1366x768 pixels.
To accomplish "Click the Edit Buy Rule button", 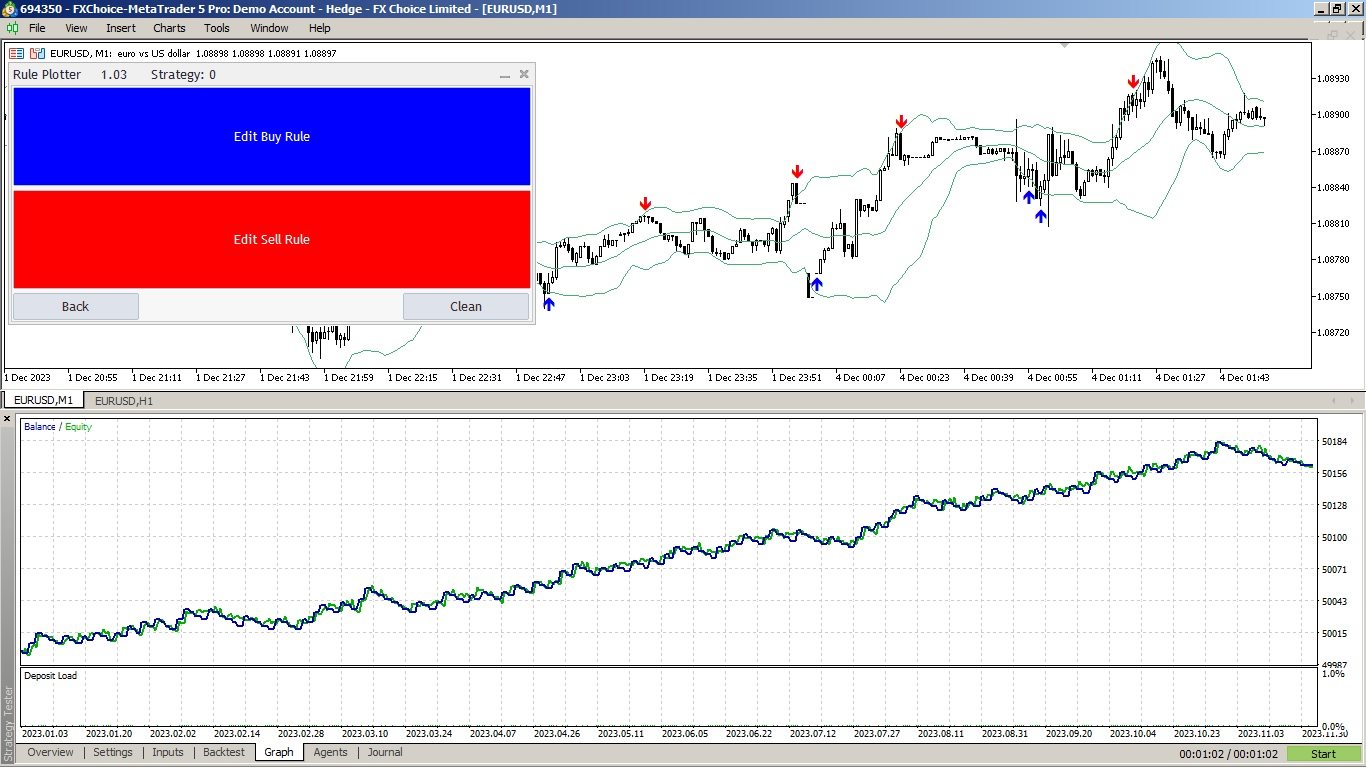I will coord(271,136).
